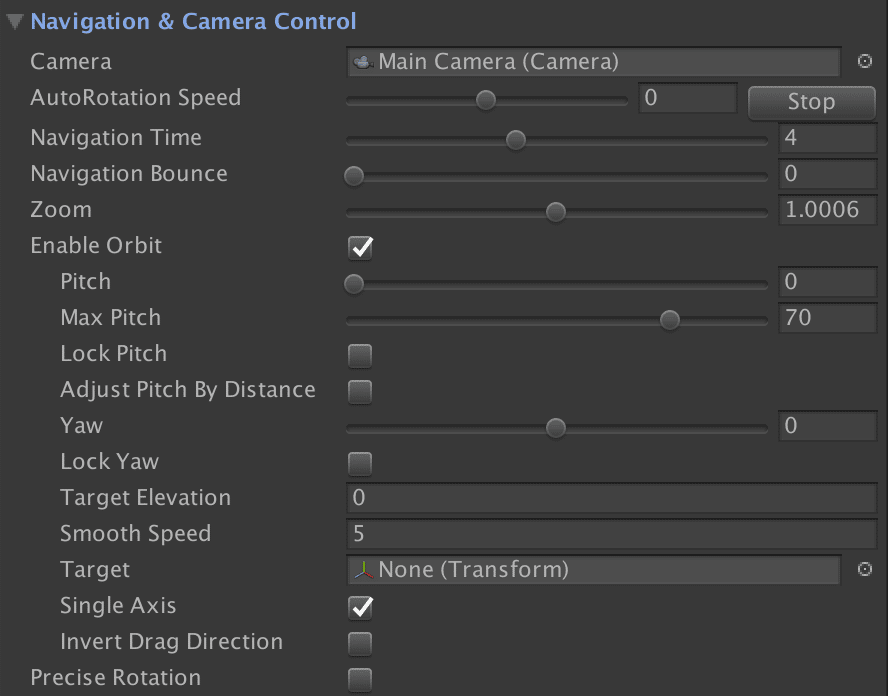The height and width of the screenshot is (696, 888).
Task: Click the Zoom slider handle
Action: click(556, 212)
